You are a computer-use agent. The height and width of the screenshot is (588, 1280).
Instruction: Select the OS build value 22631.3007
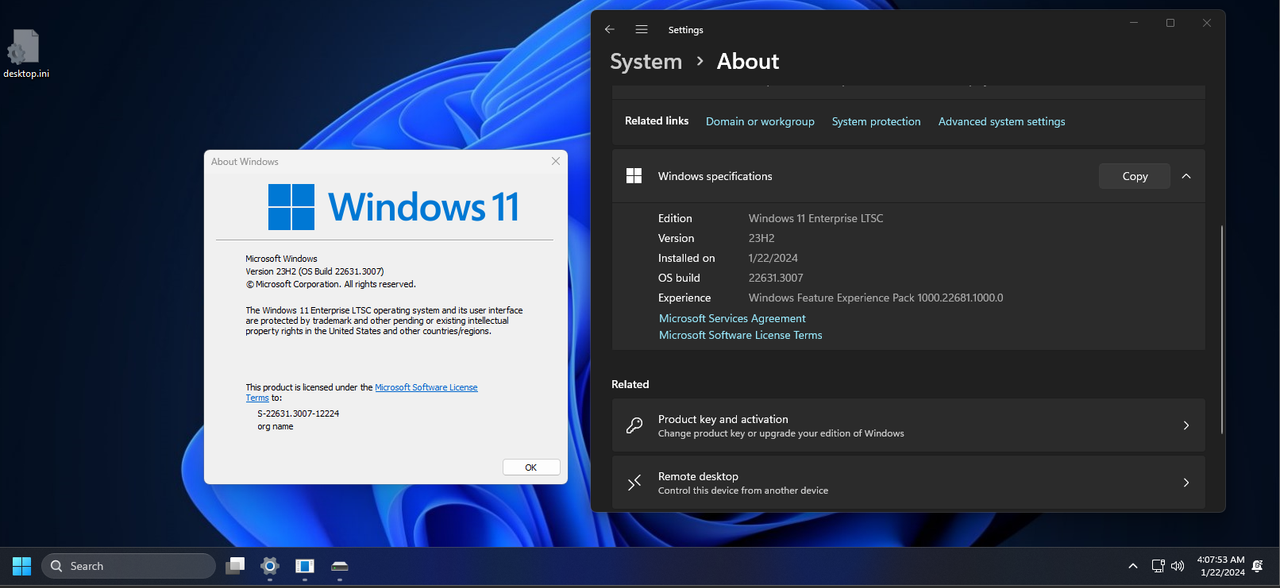coord(776,278)
